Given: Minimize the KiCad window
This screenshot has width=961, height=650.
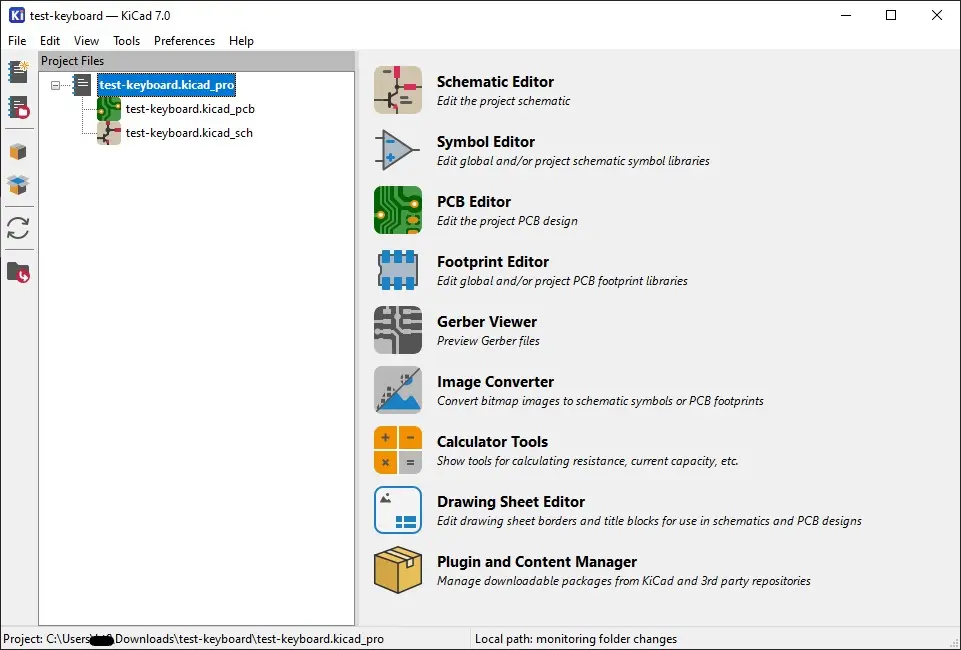Looking at the screenshot, I should pyautogui.click(x=846, y=15).
